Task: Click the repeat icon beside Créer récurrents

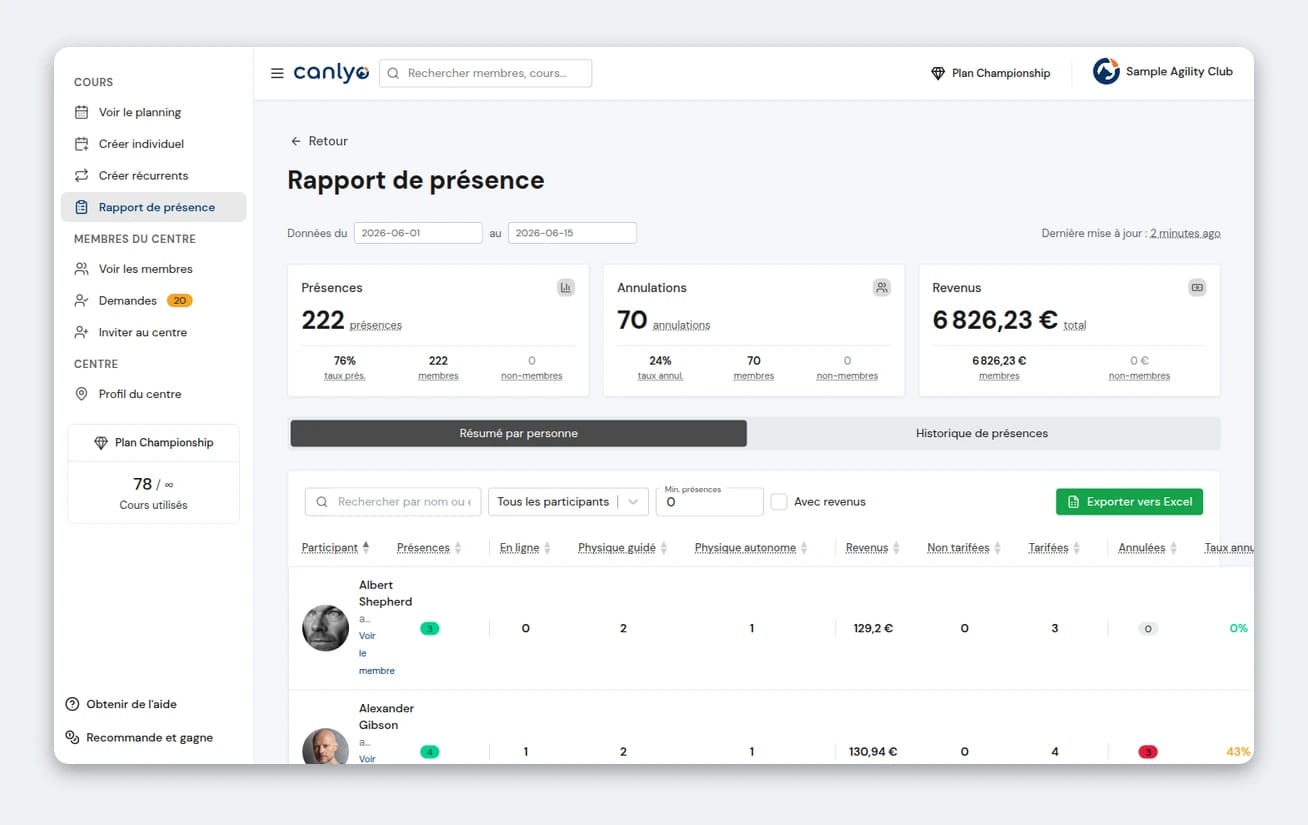Action: point(82,175)
